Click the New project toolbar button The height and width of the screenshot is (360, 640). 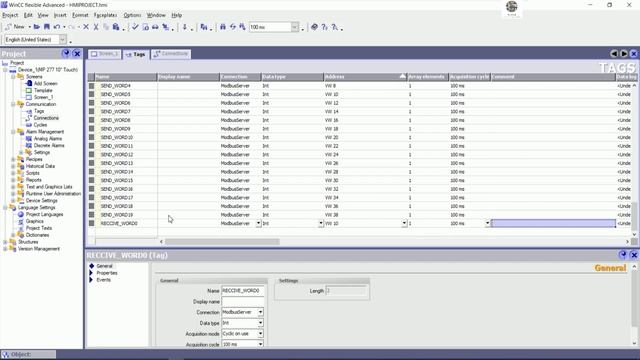pyautogui.click(x=15, y=27)
